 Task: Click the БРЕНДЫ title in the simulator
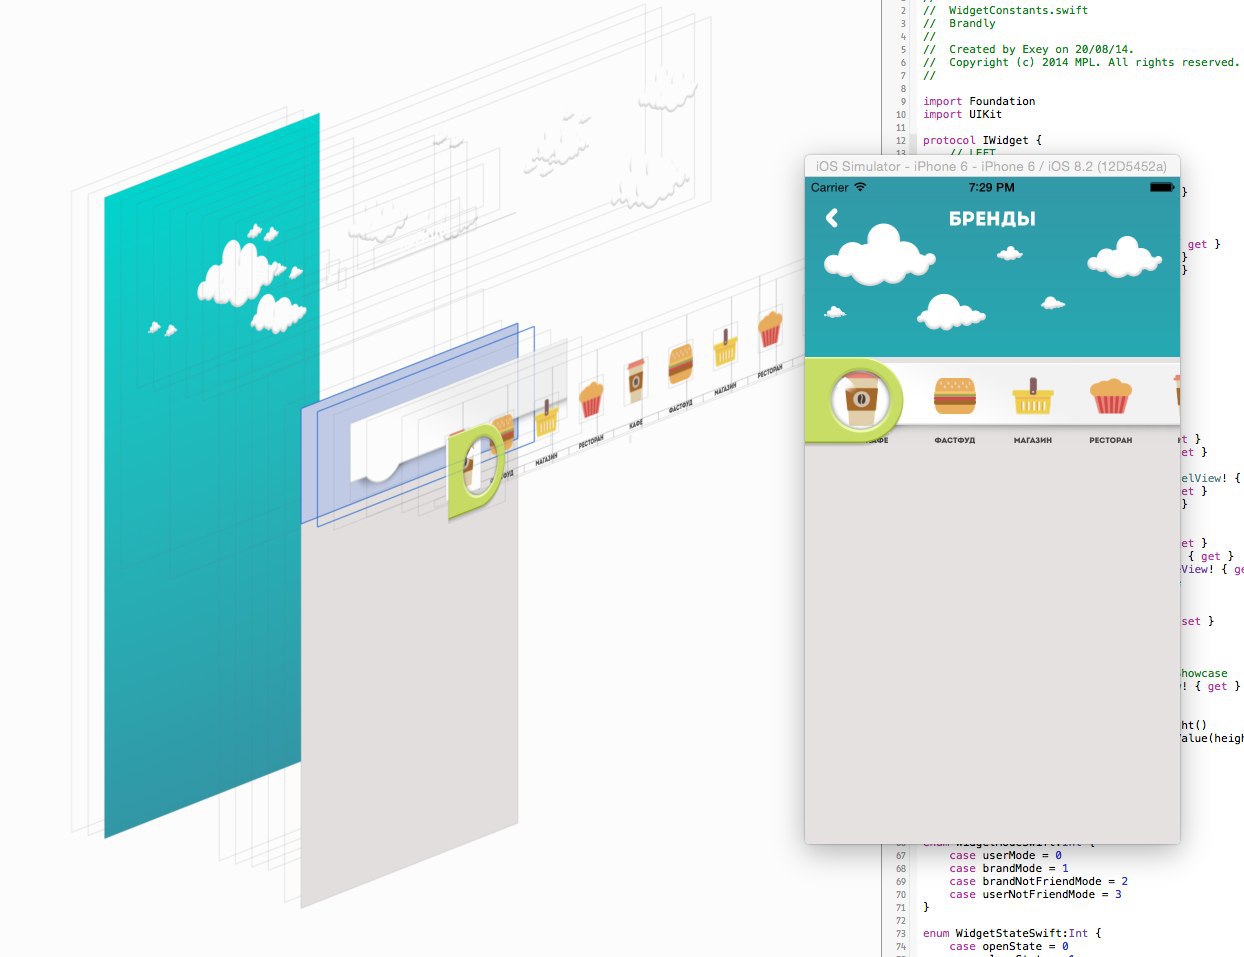point(992,219)
